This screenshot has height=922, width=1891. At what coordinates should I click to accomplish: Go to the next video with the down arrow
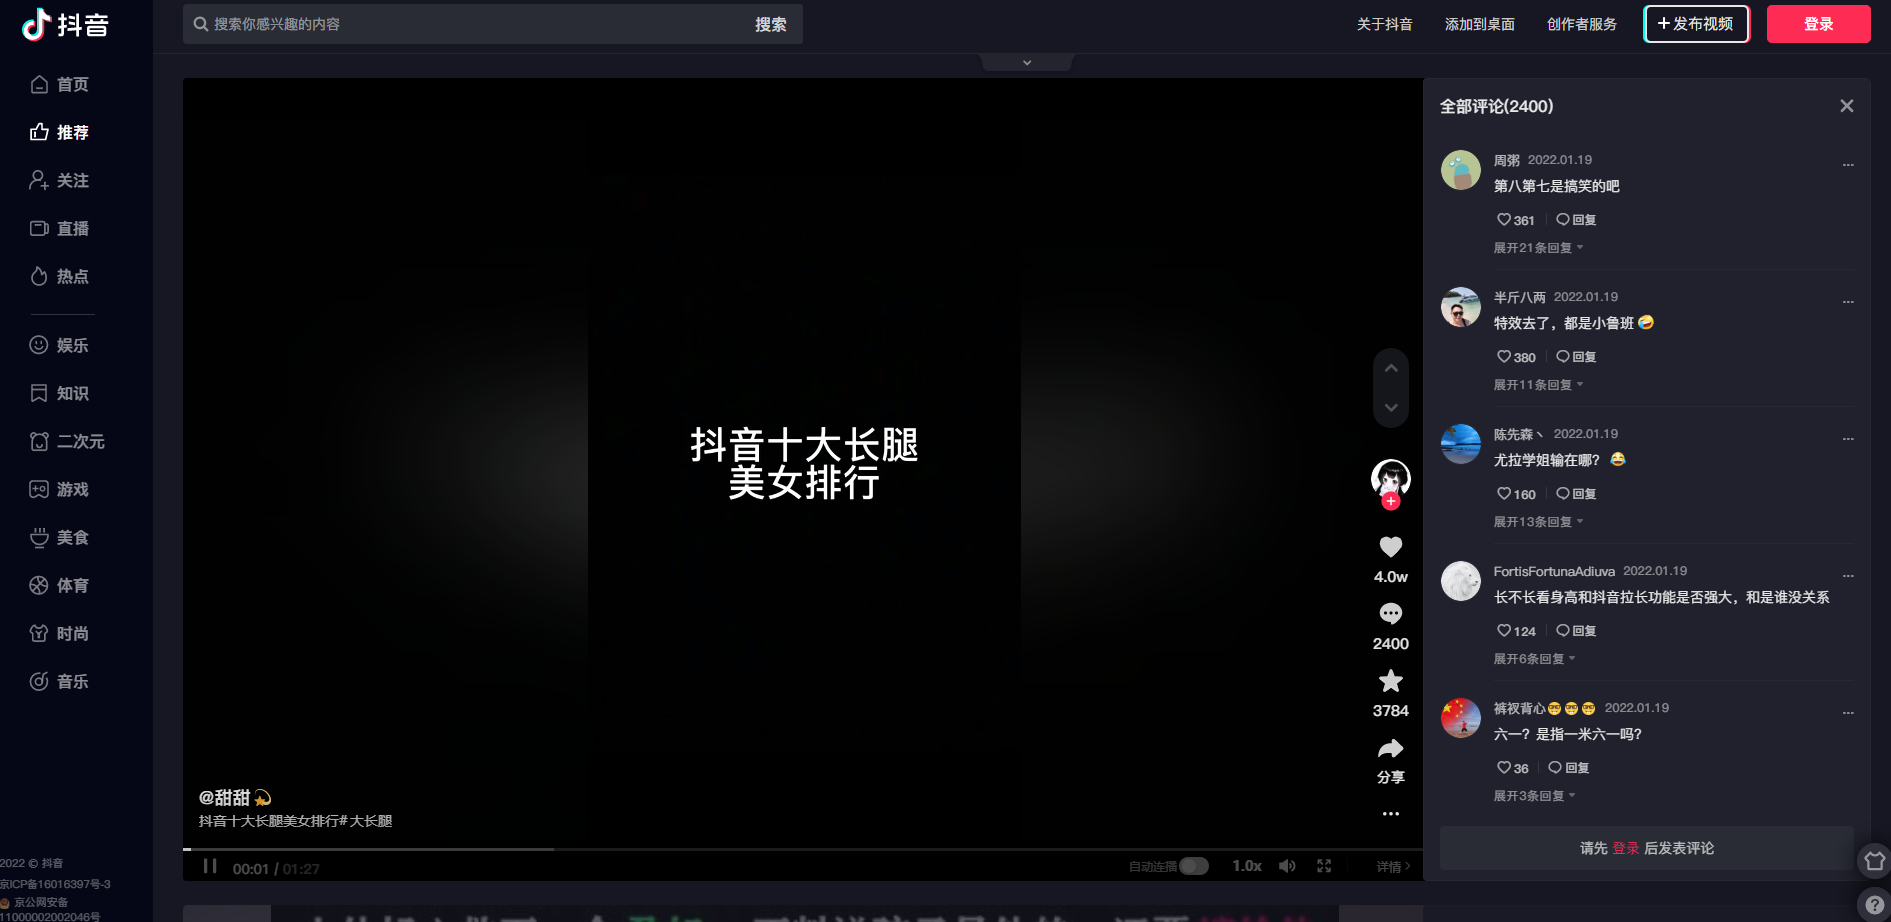1390,407
